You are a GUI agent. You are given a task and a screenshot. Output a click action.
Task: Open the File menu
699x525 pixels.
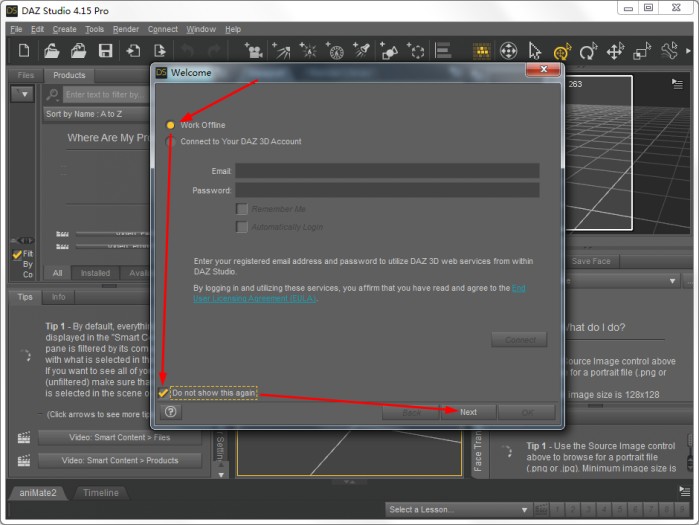pyautogui.click(x=16, y=29)
